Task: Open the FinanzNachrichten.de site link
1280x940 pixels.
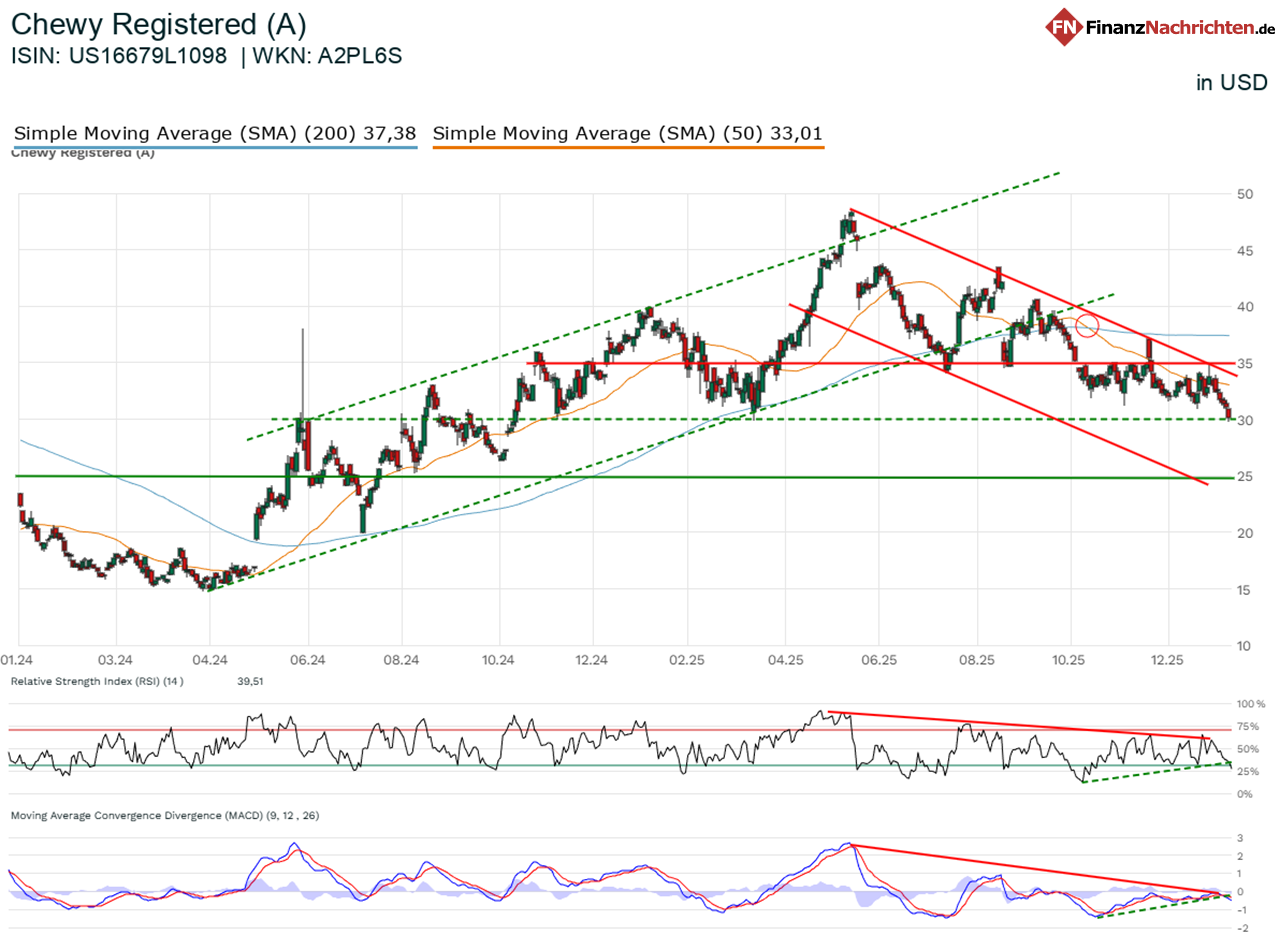Action: click(x=1176, y=28)
